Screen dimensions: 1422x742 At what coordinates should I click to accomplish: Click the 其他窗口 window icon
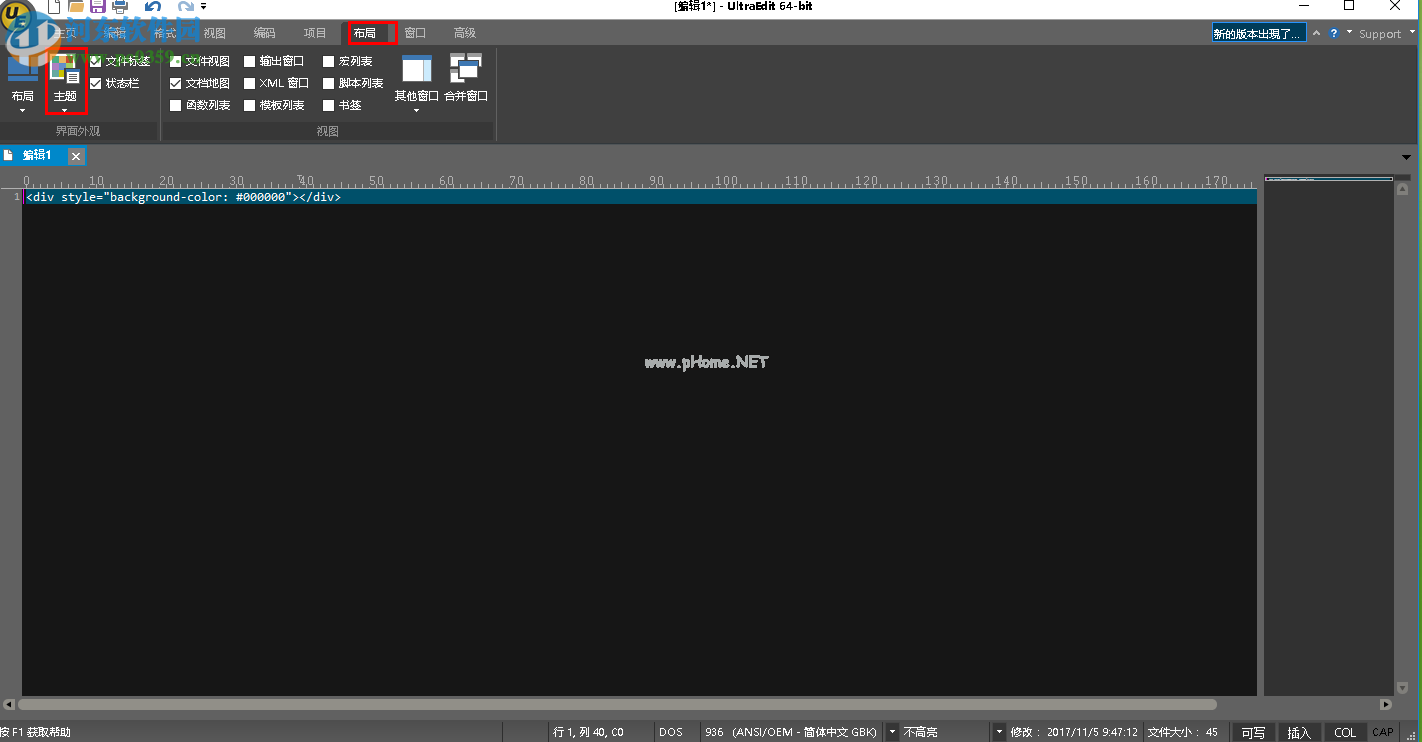[416, 69]
